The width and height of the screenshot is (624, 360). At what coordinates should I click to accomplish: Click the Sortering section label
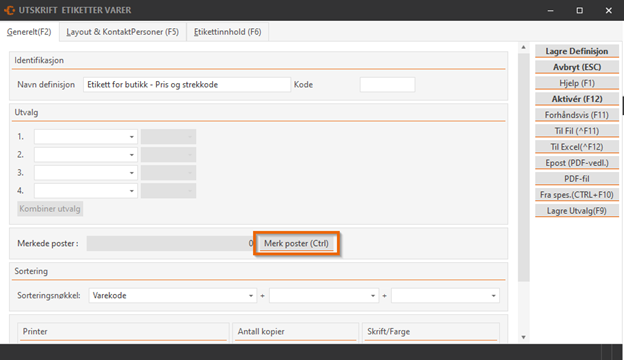(31, 271)
